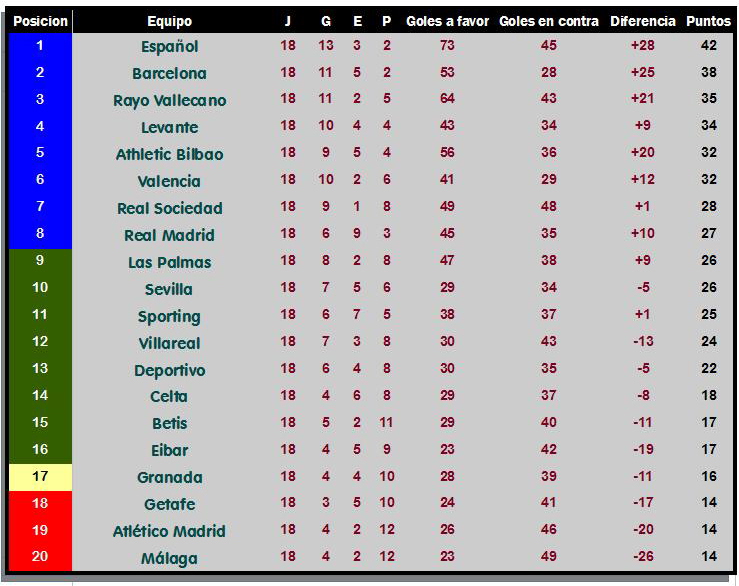739x586 pixels.
Task: Select the yellow position 17 cell
Action: point(40,477)
